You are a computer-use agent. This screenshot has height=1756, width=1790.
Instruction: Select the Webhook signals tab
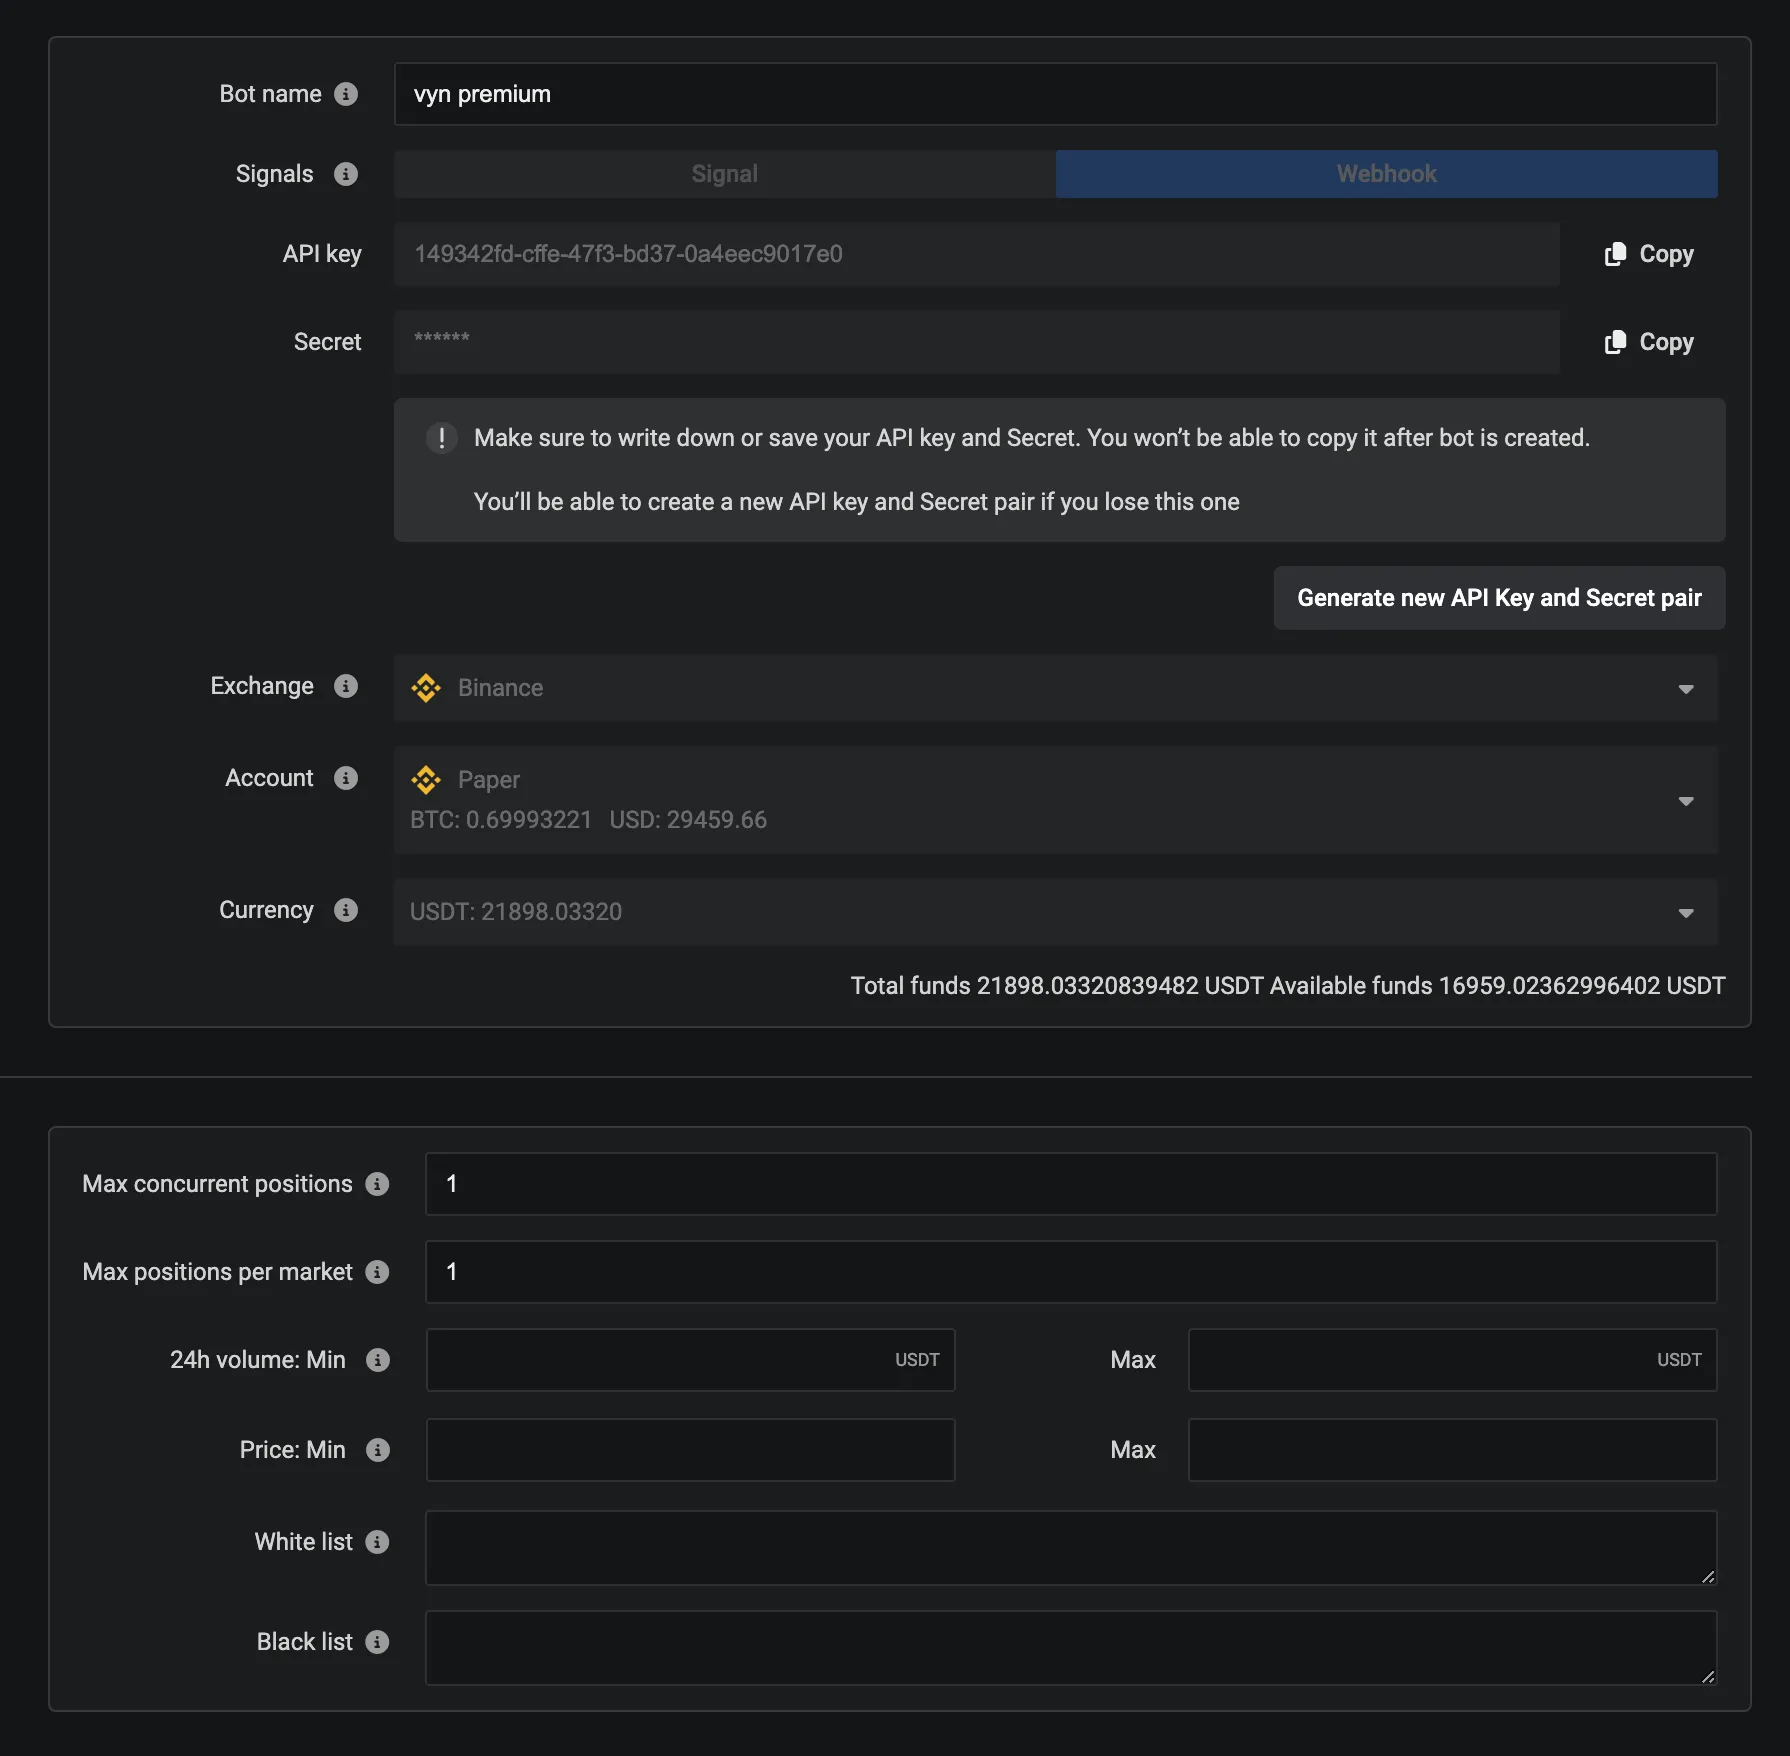tap(1386, 174)
